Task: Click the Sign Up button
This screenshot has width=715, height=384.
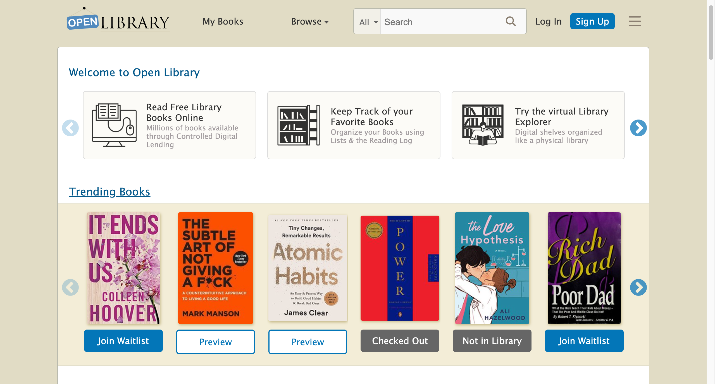Action: tap(592, 21)
